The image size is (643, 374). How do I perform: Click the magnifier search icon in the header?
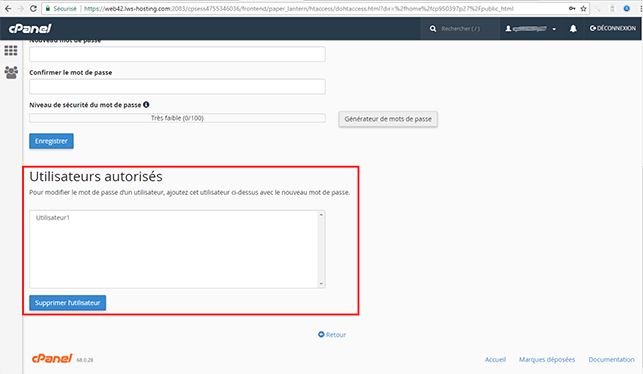[433, 29]
